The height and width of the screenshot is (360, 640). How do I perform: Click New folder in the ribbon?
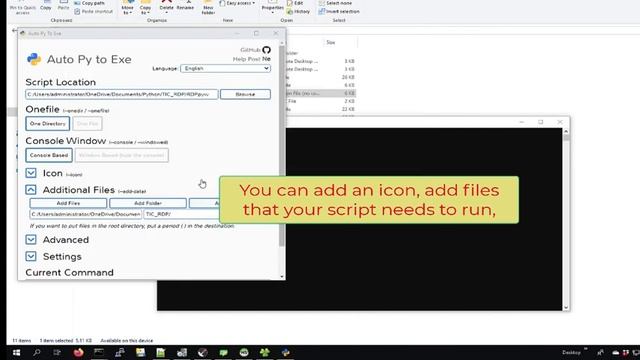click(x=208, y=8)
